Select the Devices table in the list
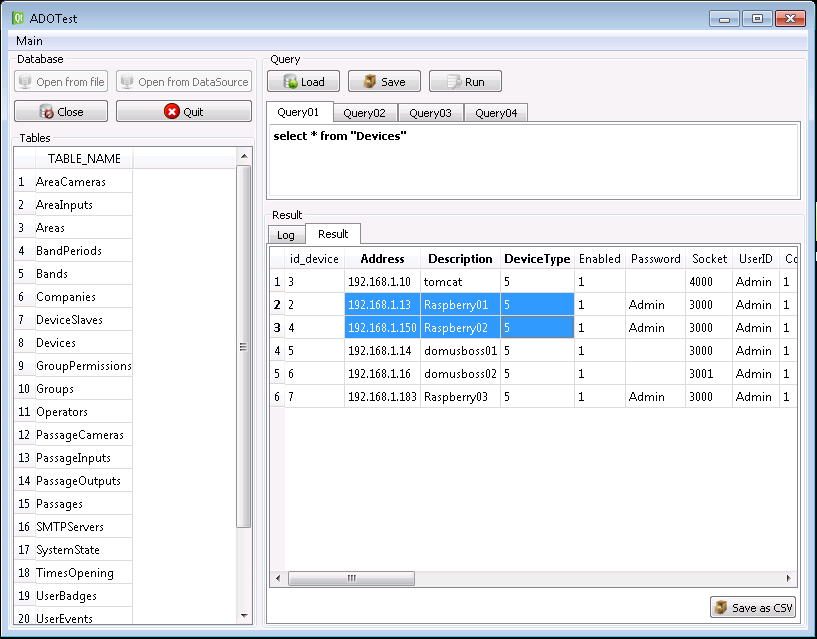The width and height of the screenshot is (817, 639). click(83, 342)
